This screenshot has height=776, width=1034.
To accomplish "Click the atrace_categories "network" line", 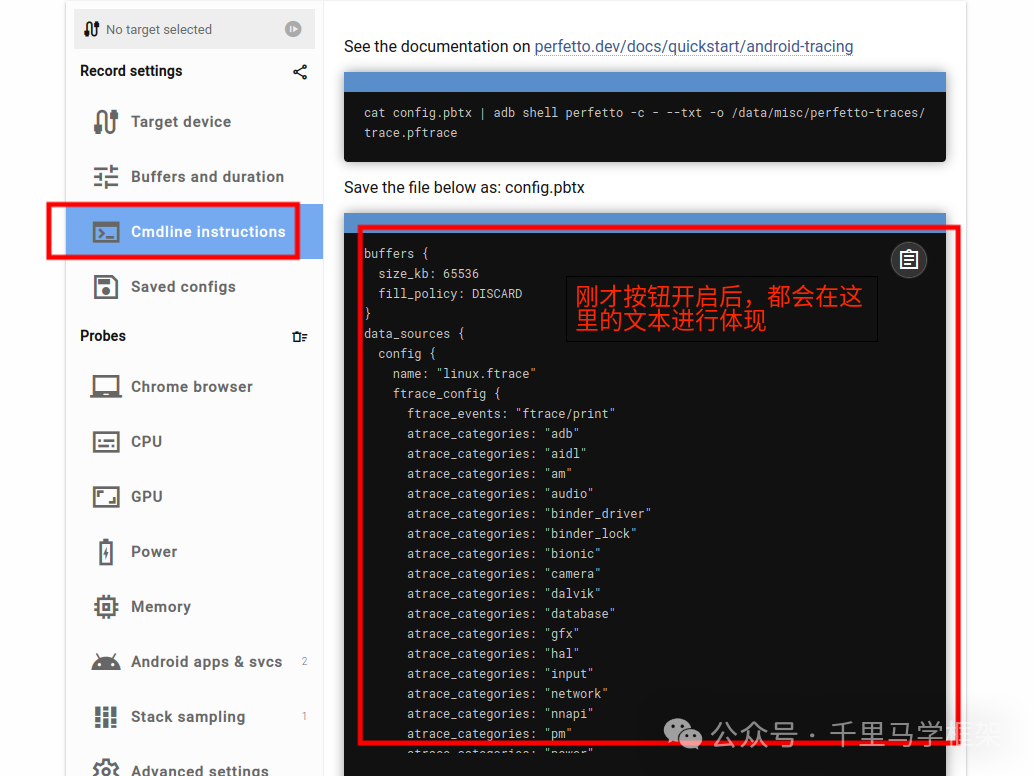I will [x=507, y=694].
